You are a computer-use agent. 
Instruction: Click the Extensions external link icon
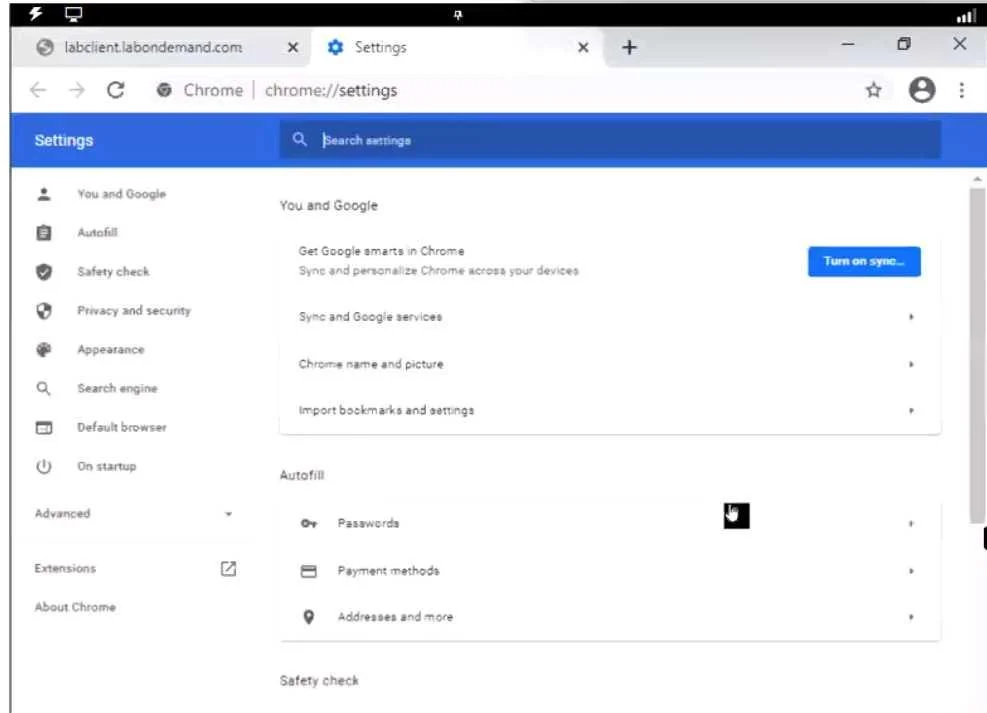click(x=228, y=569)
